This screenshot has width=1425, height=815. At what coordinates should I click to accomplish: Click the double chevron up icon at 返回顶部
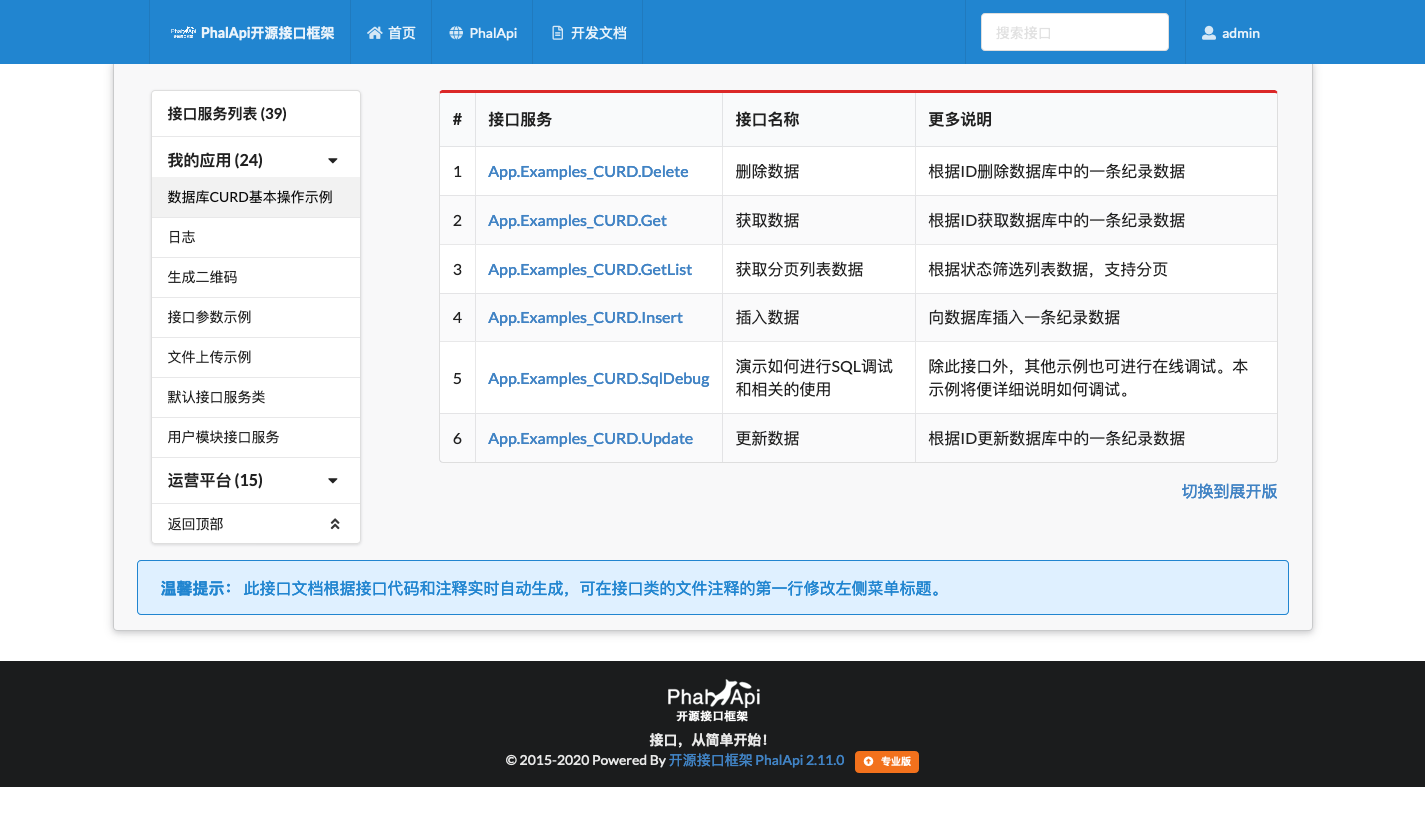[335, 524]
